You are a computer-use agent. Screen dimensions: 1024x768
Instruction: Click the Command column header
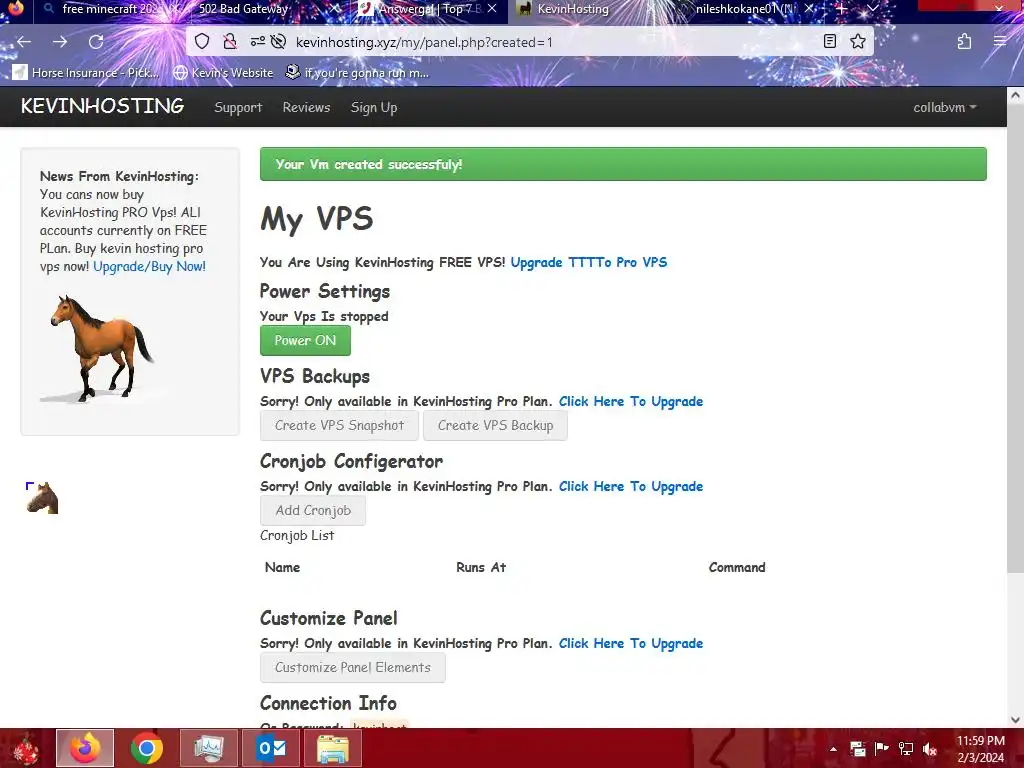pyautogui.click(x=737, y=567)
